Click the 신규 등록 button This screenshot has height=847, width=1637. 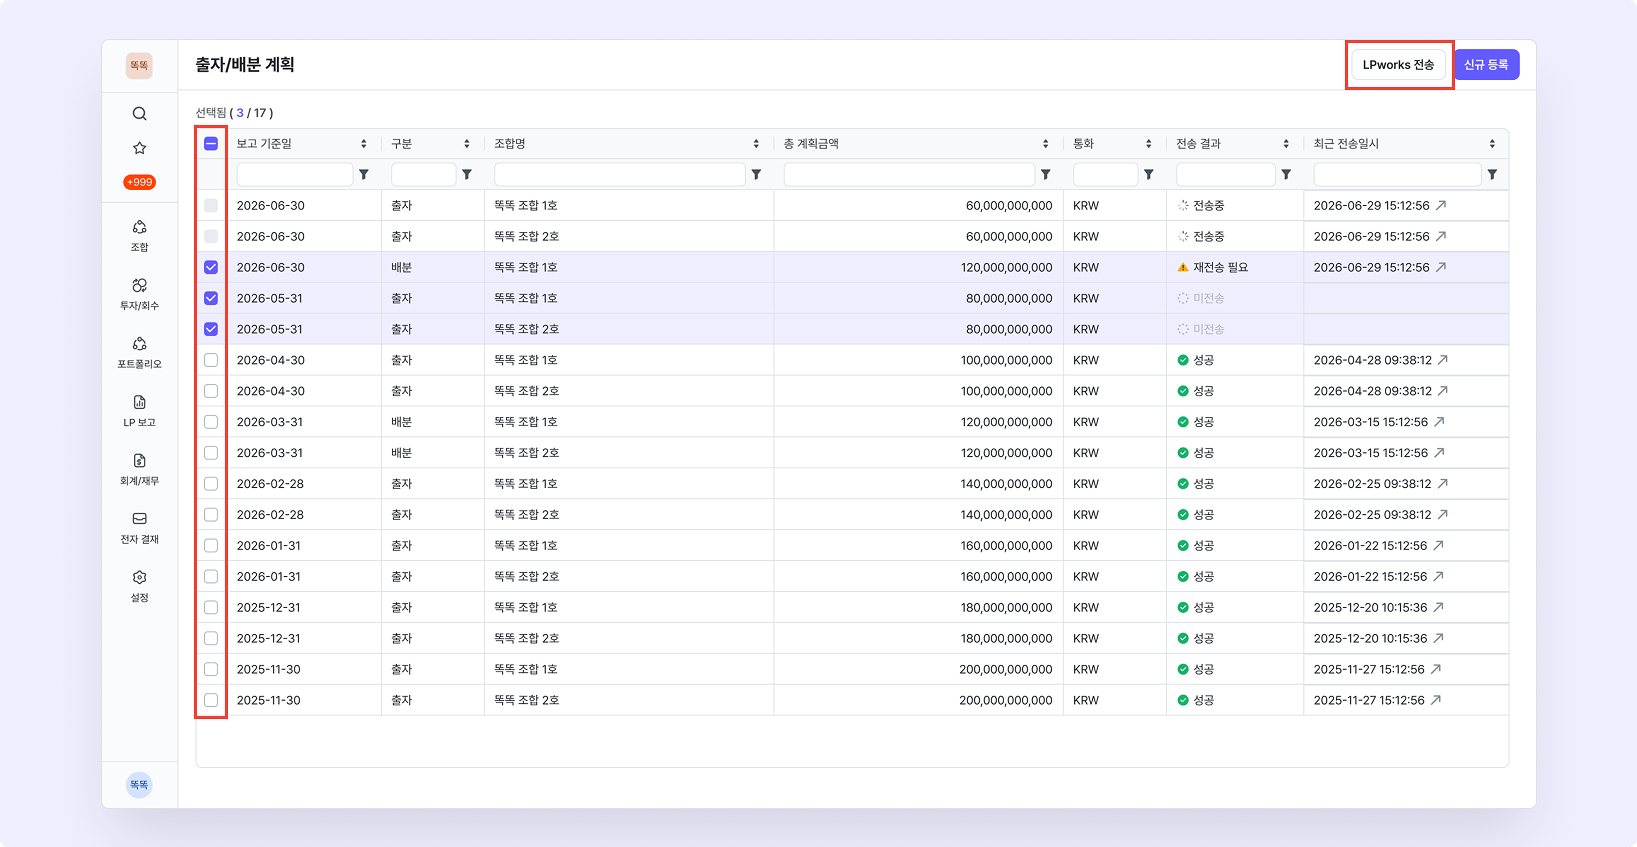tap(1486, 65)
